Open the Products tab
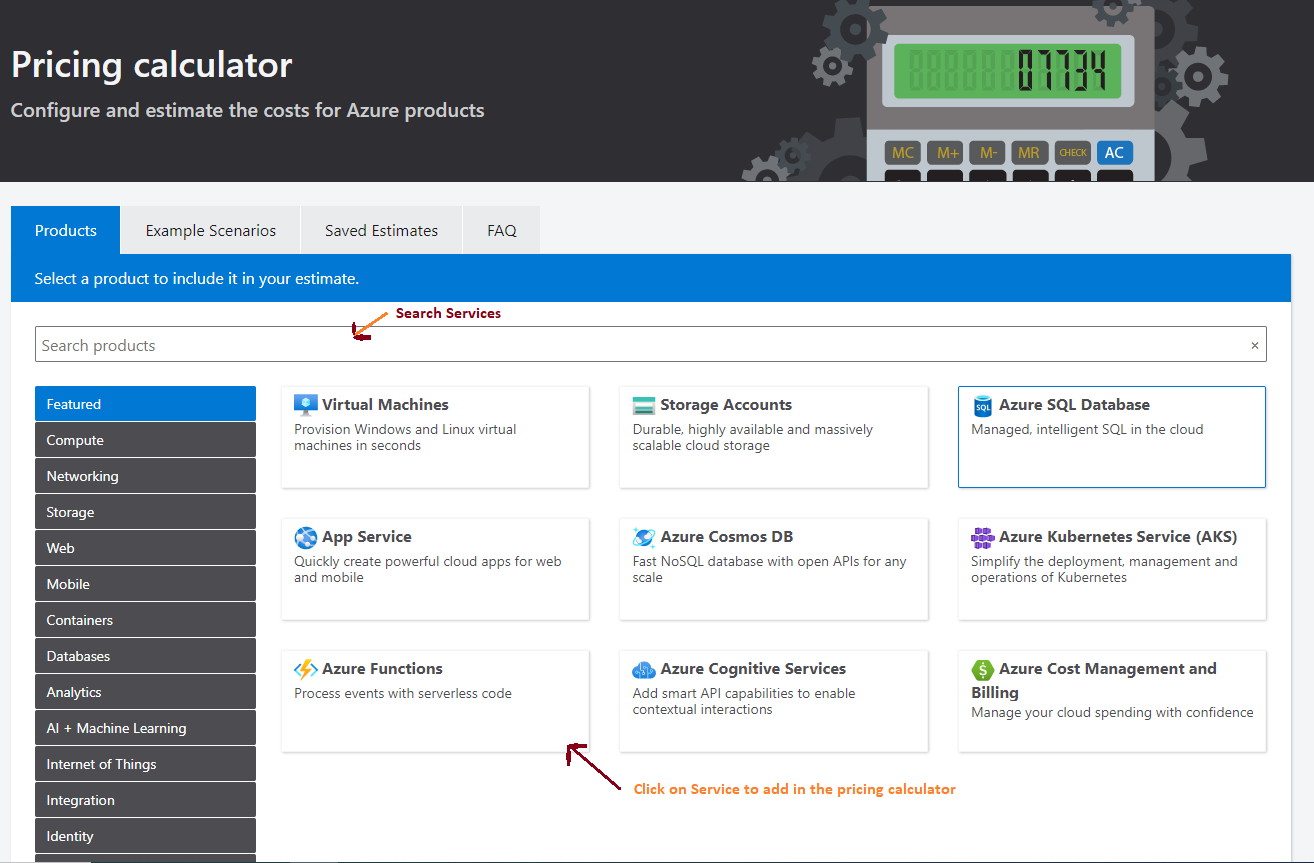Viewport: 1314px width, 863px height. click(x=66, y=230)
